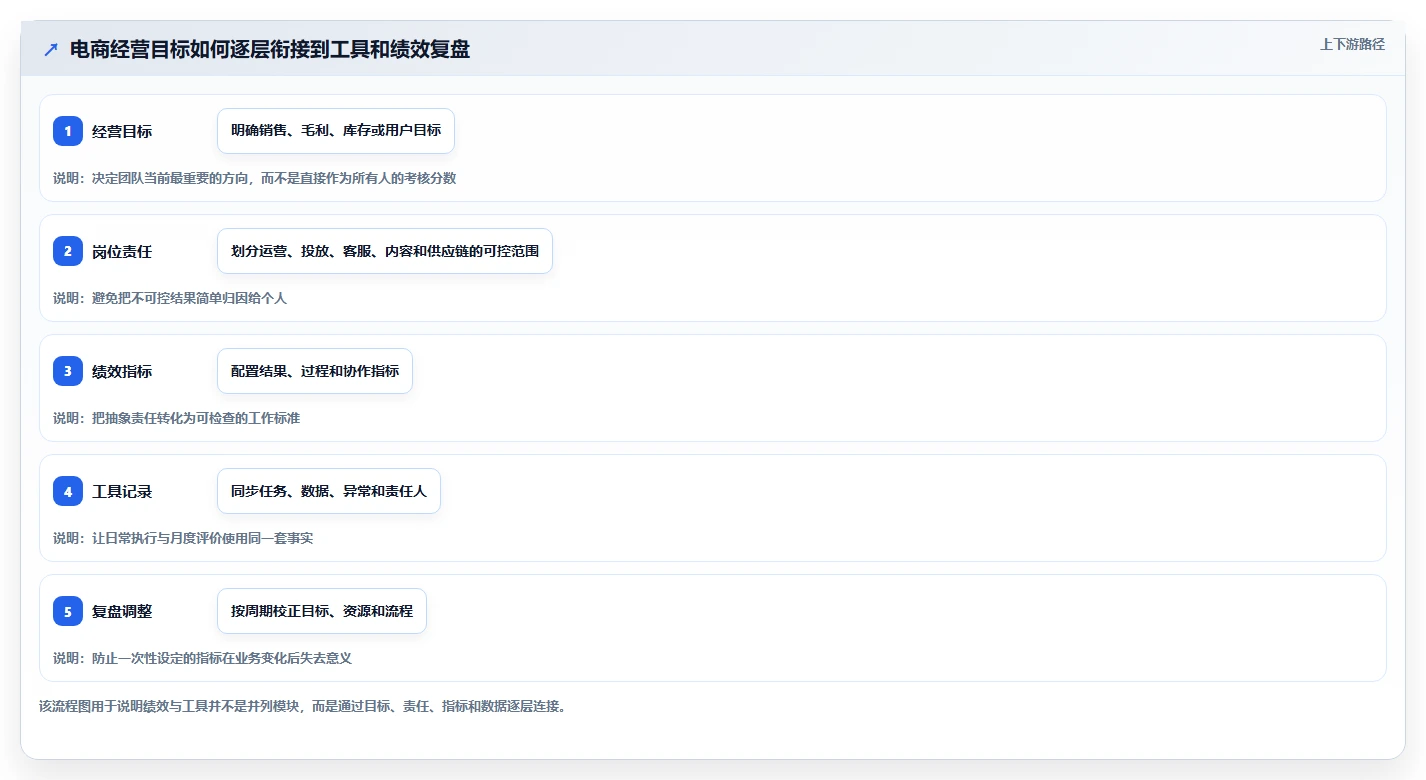Click the 明确销售、毛利、库存或用户目标 box
This screenshot has width=1426, height=780.
pyautogui.click(x=336, y=131)
